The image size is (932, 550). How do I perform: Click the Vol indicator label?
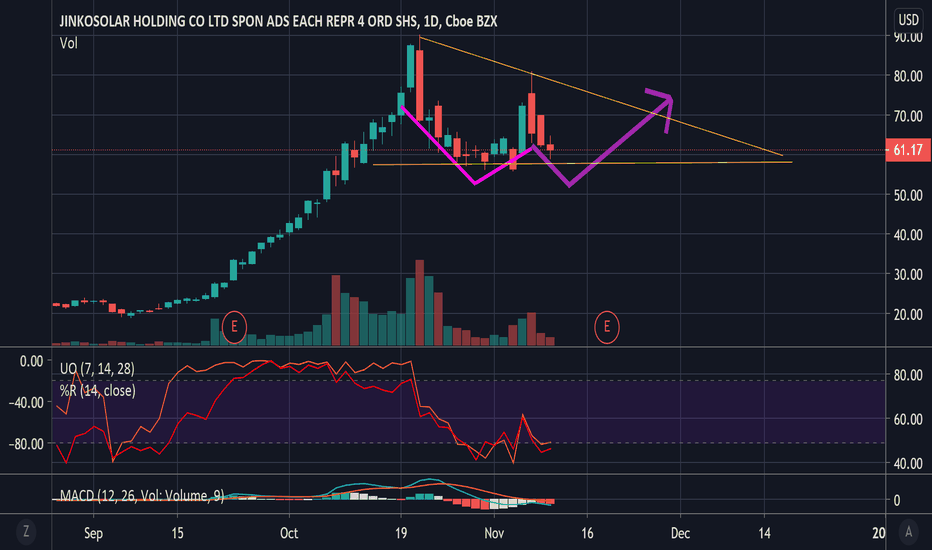point(68,43)
